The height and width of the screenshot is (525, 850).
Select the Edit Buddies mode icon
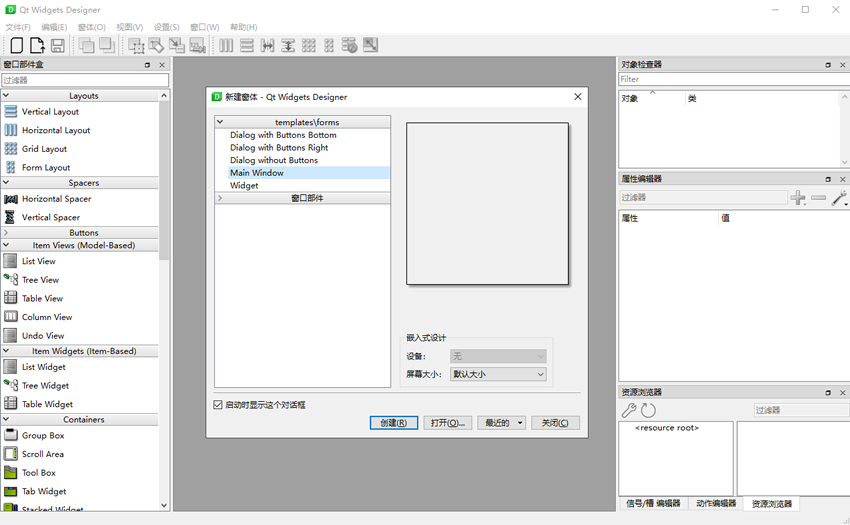pos(177,46)
